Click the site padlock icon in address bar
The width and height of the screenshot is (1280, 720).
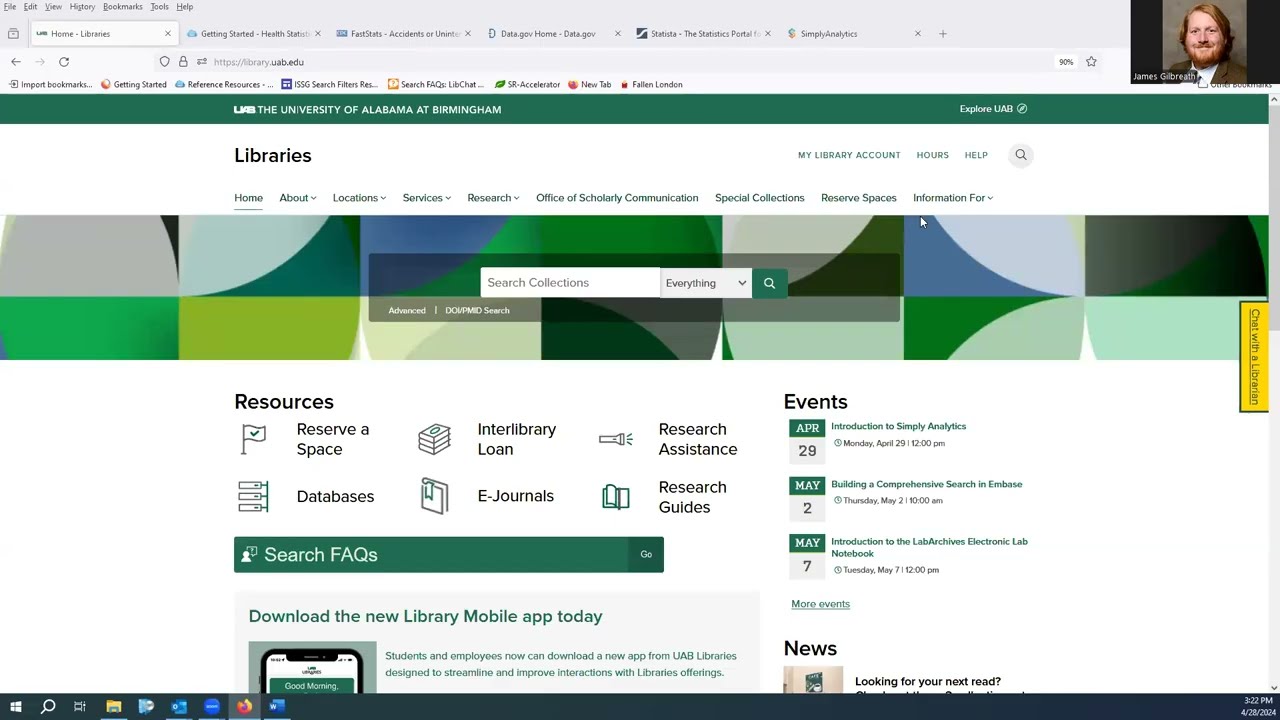point(183,62)
